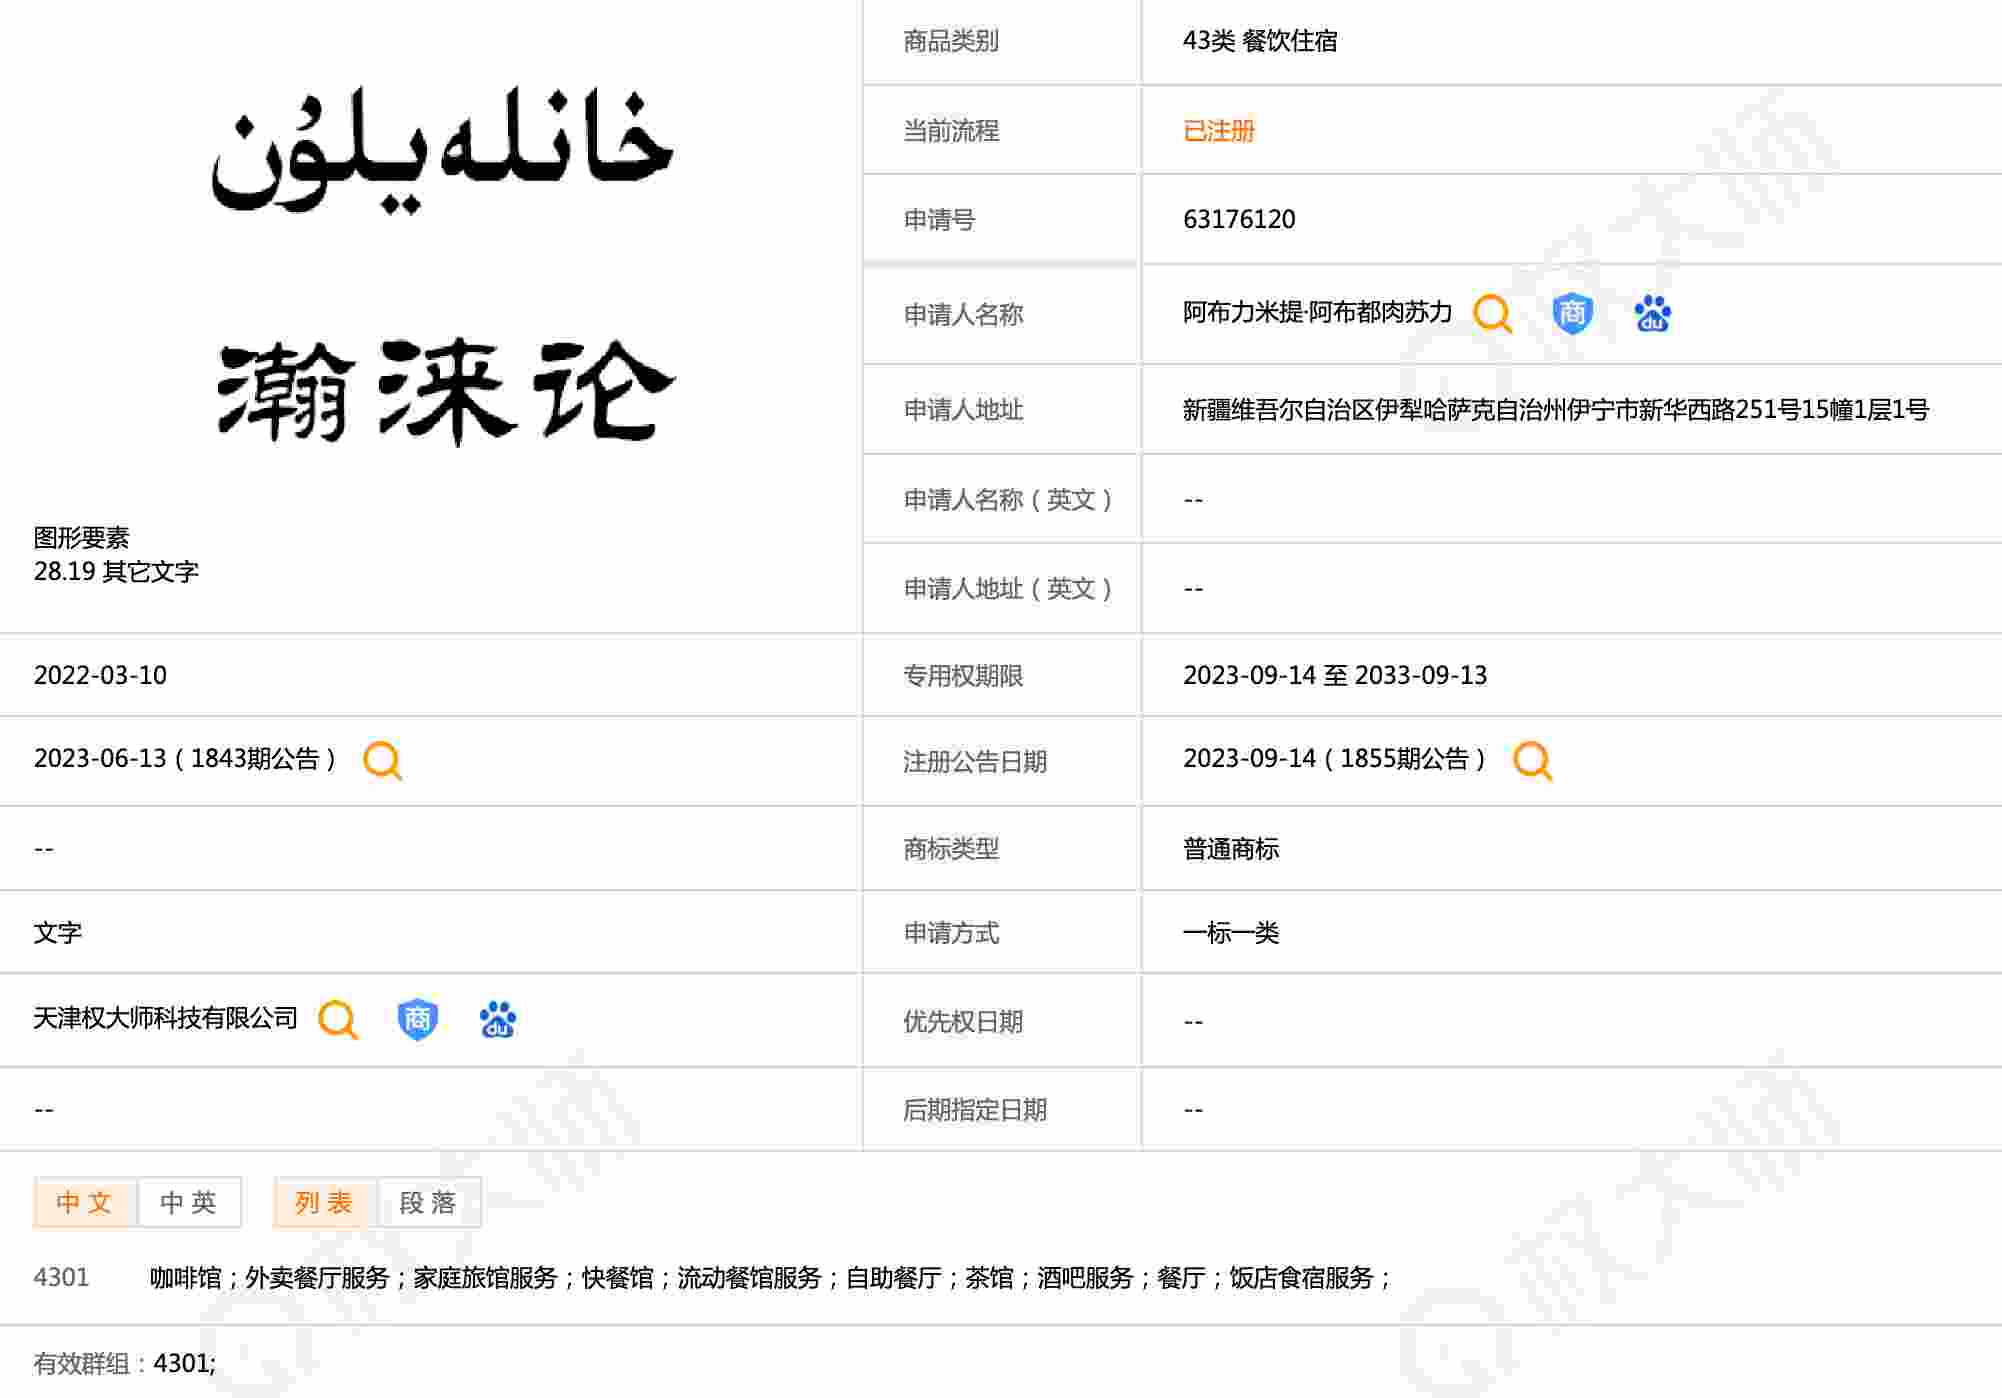Click the 已注册 status text
Image resolution: width=2002 pixels, height=1398 pixels.
click(1218, 131)
